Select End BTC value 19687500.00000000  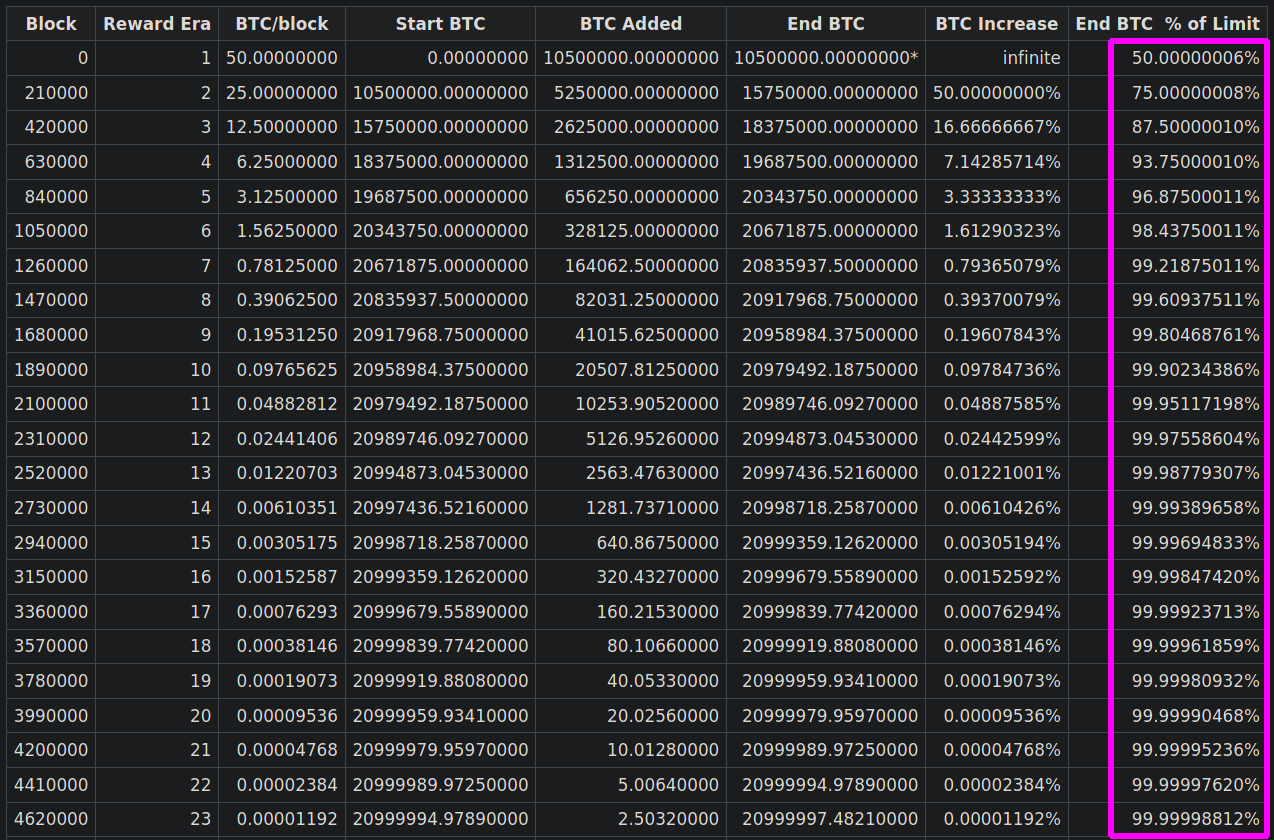(x=826, y=162)
